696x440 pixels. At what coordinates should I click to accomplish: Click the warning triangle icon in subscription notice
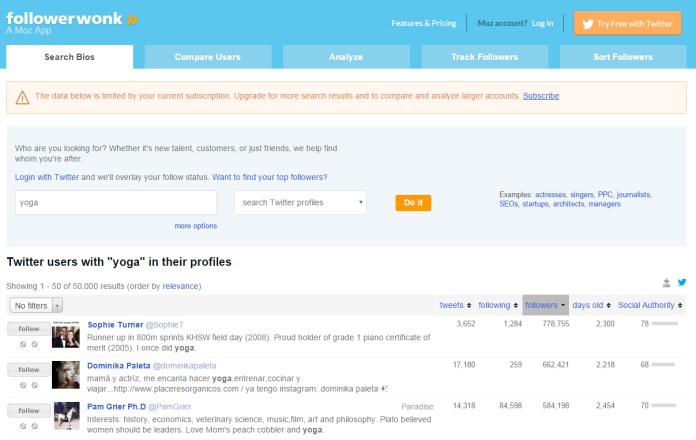(22, 97)
